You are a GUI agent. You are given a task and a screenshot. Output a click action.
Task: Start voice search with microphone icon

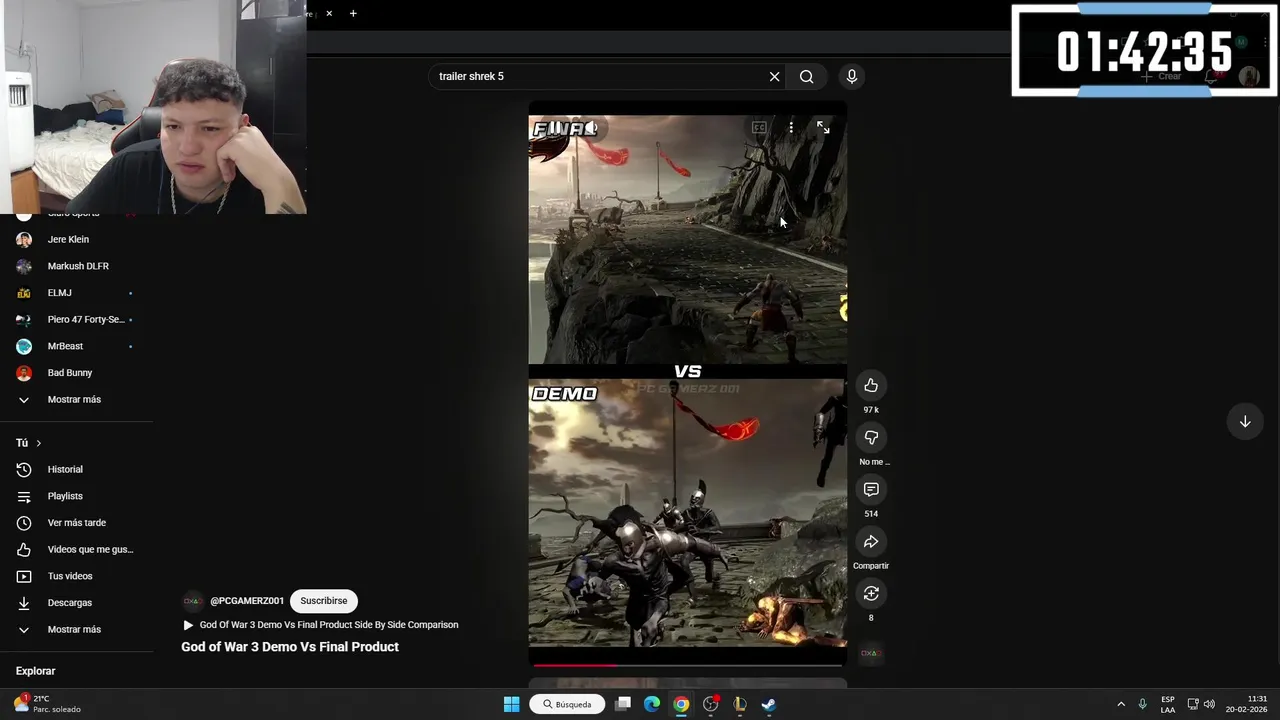click(852, 77)
